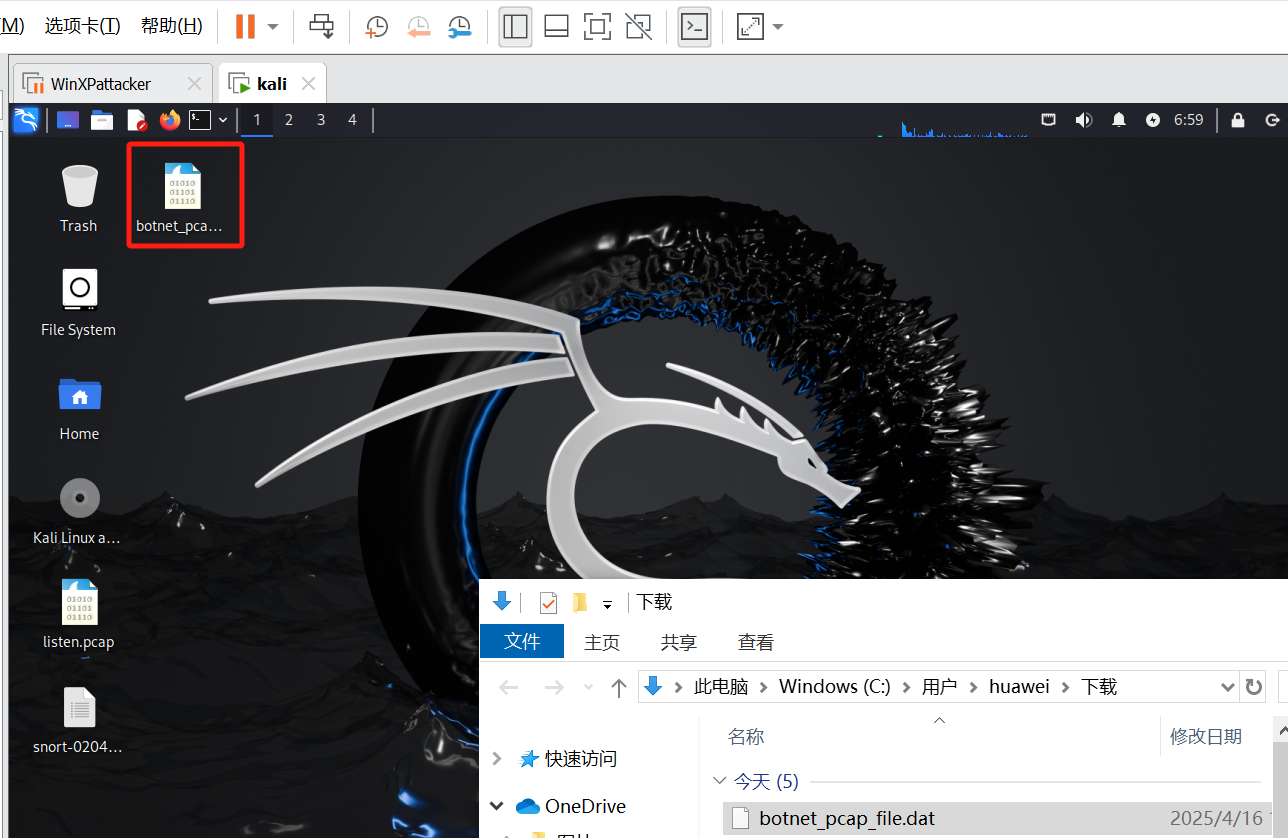
Task: Revert to the previous snapshot icon
Action: 419,27
